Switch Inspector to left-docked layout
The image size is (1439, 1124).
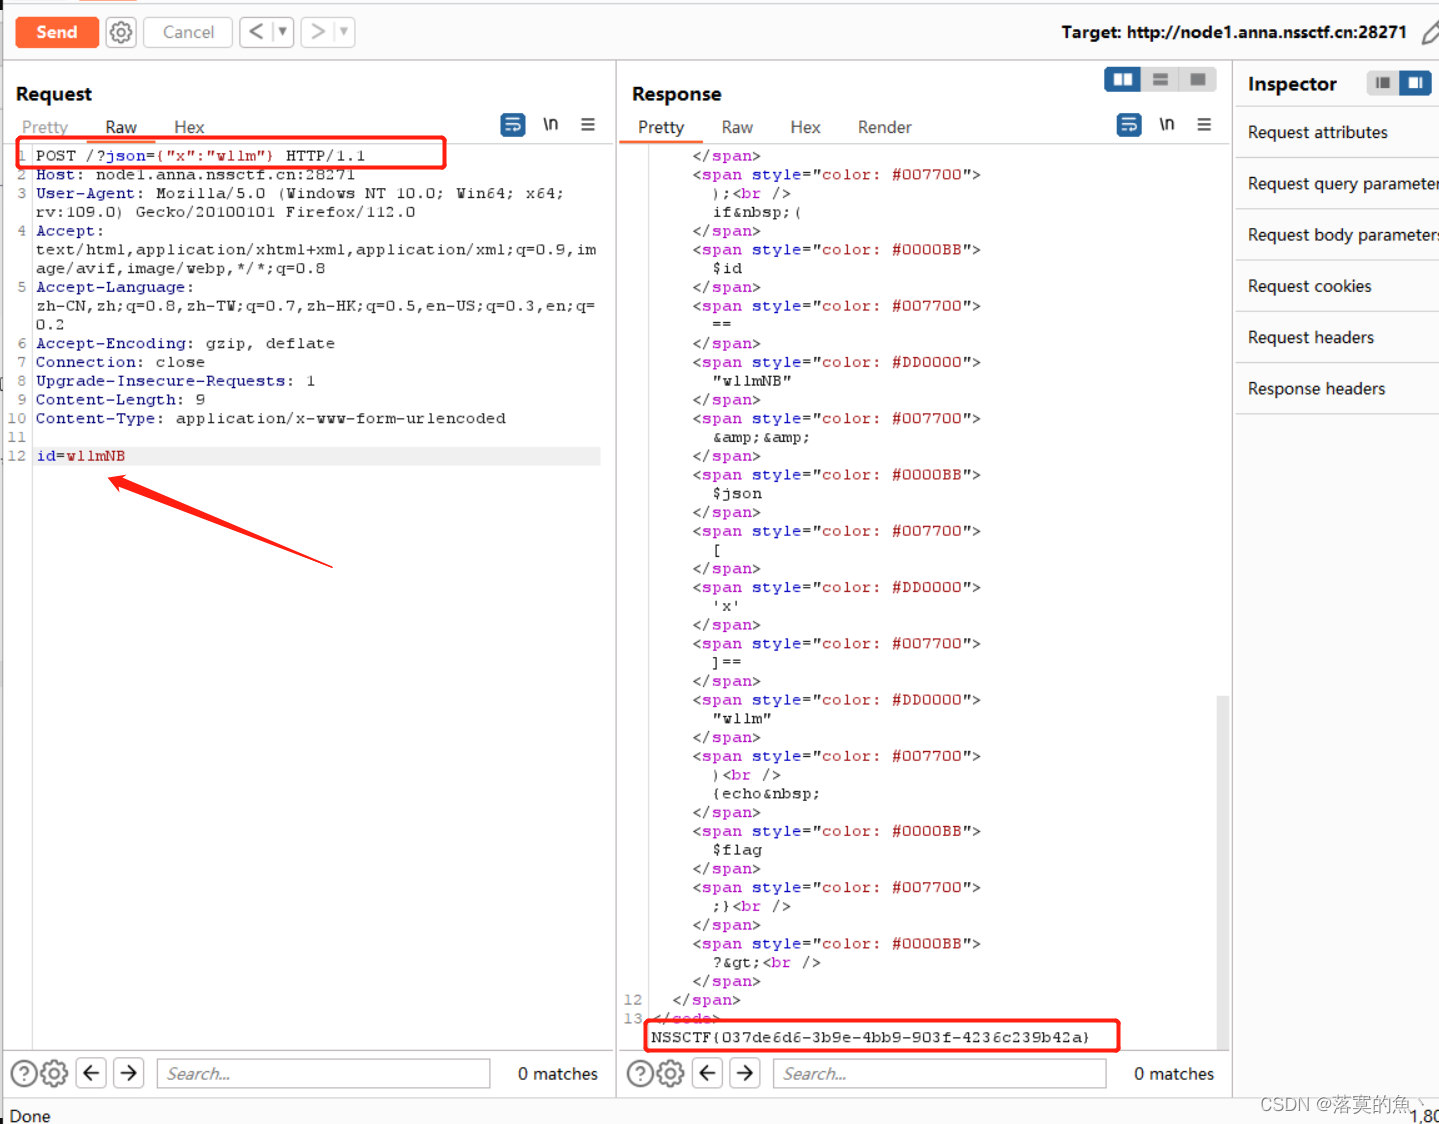point(1383,83)
